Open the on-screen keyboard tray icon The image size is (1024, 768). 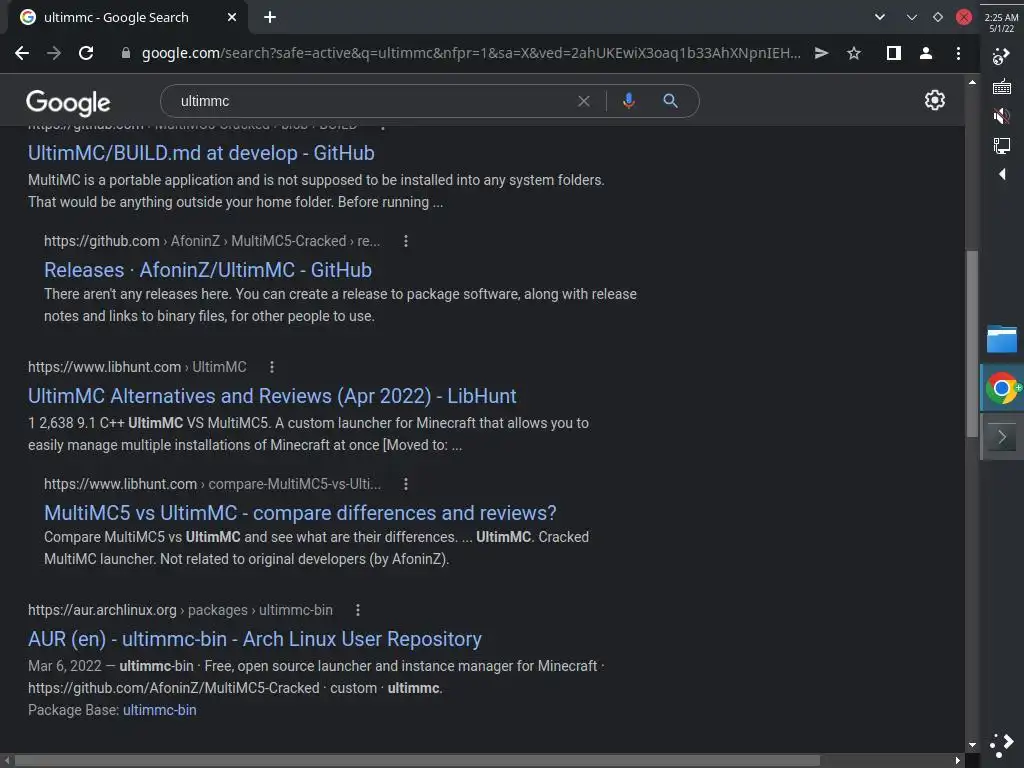tap(1002, 87)
